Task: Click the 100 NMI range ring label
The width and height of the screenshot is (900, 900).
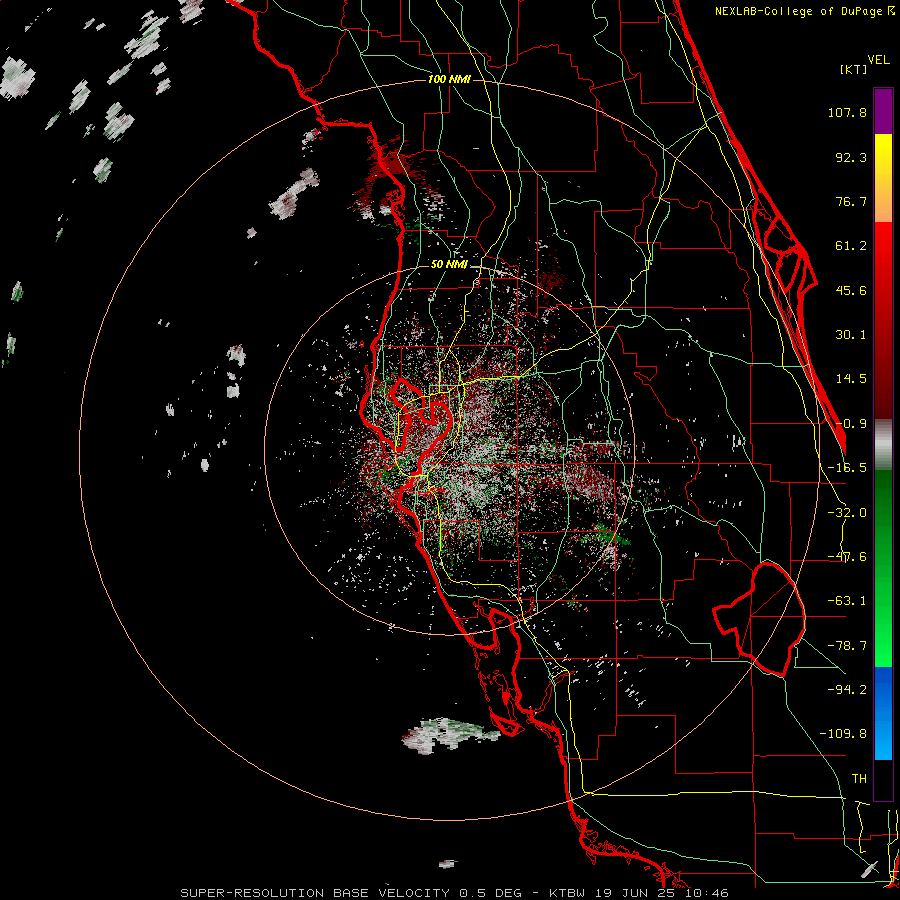Action: (x=449, y=79)
